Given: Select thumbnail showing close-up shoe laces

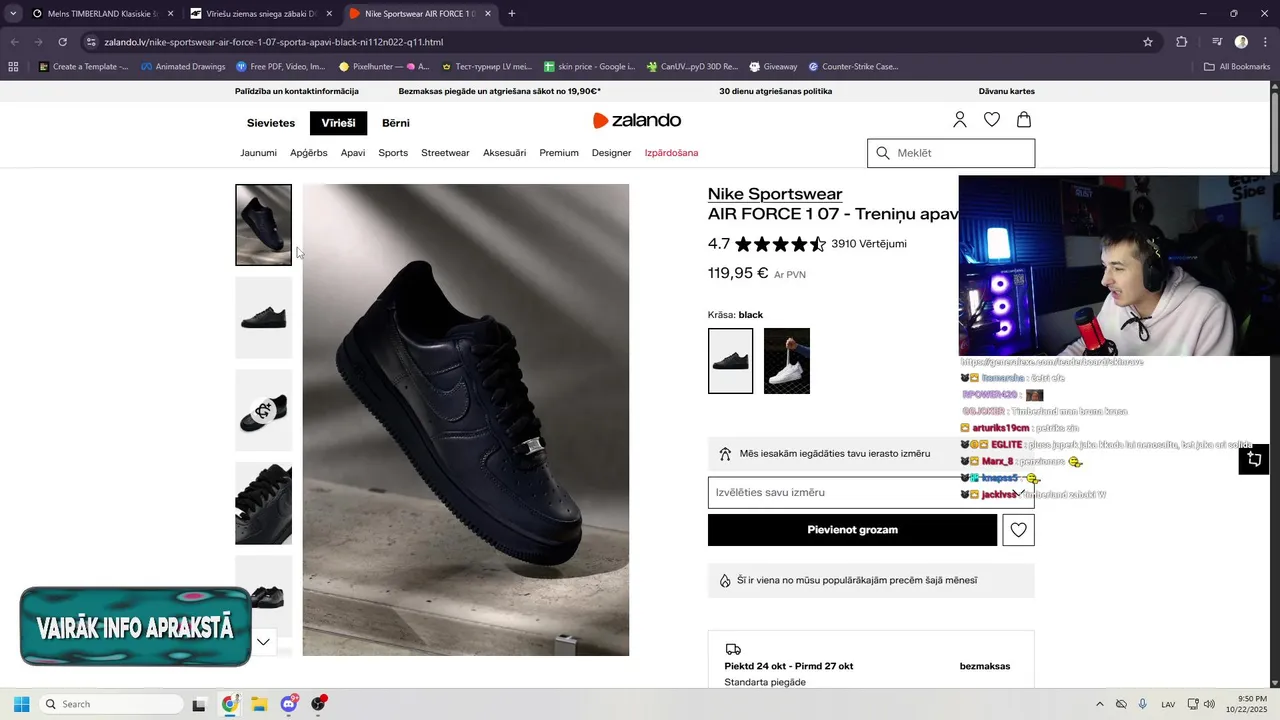Looking at the screenshot, I should (263, 503).
